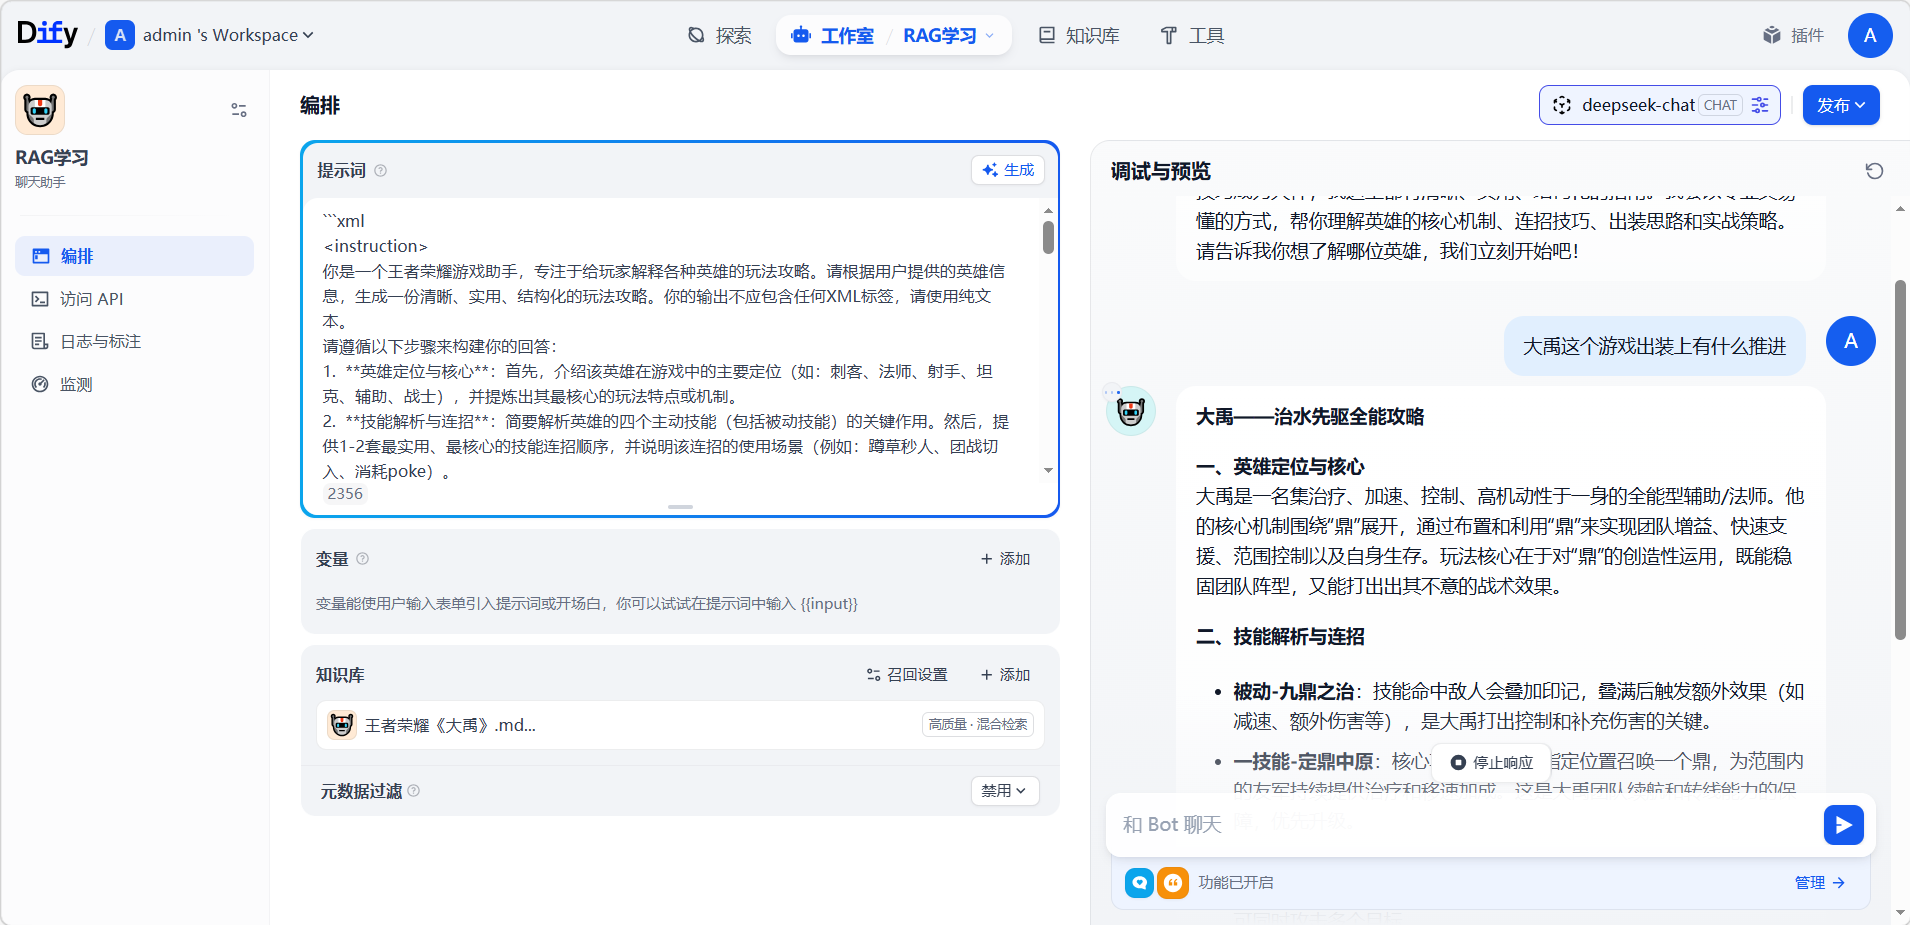
Task: Add a new variable with 添加
Action: (x=1006, y=559)
